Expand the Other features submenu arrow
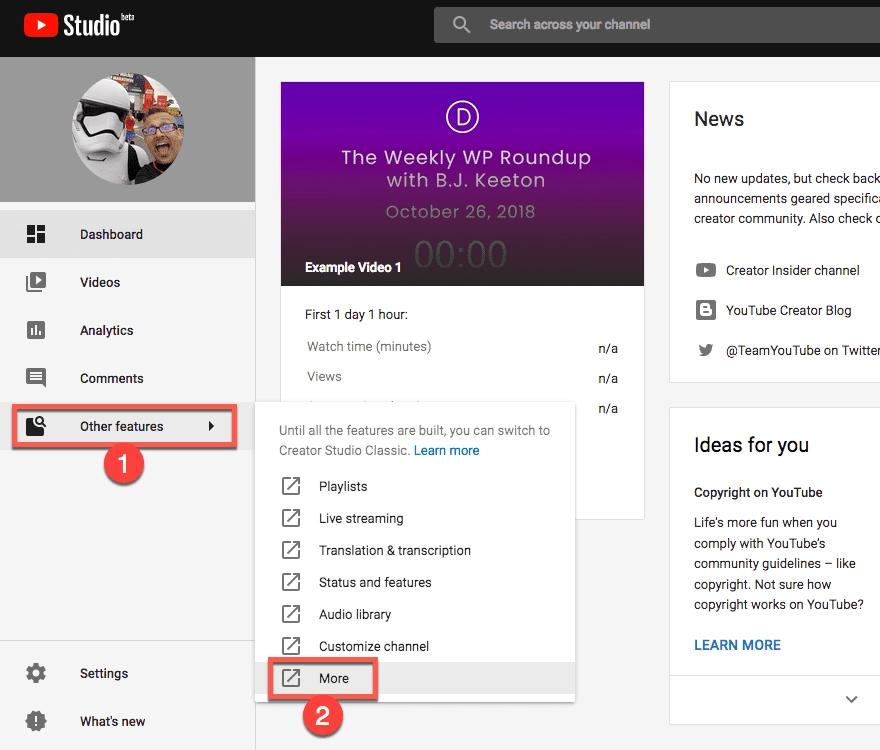This screenshot has height=750, width=880. [211, 427]
